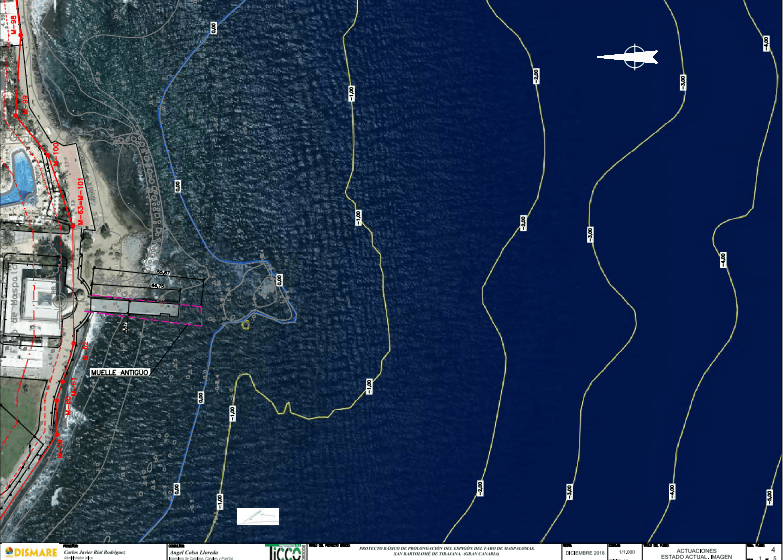Screen dimensions: 783x560
Task: Click the small yellow circle marker near the reef
Action: (x=246, y=324)
